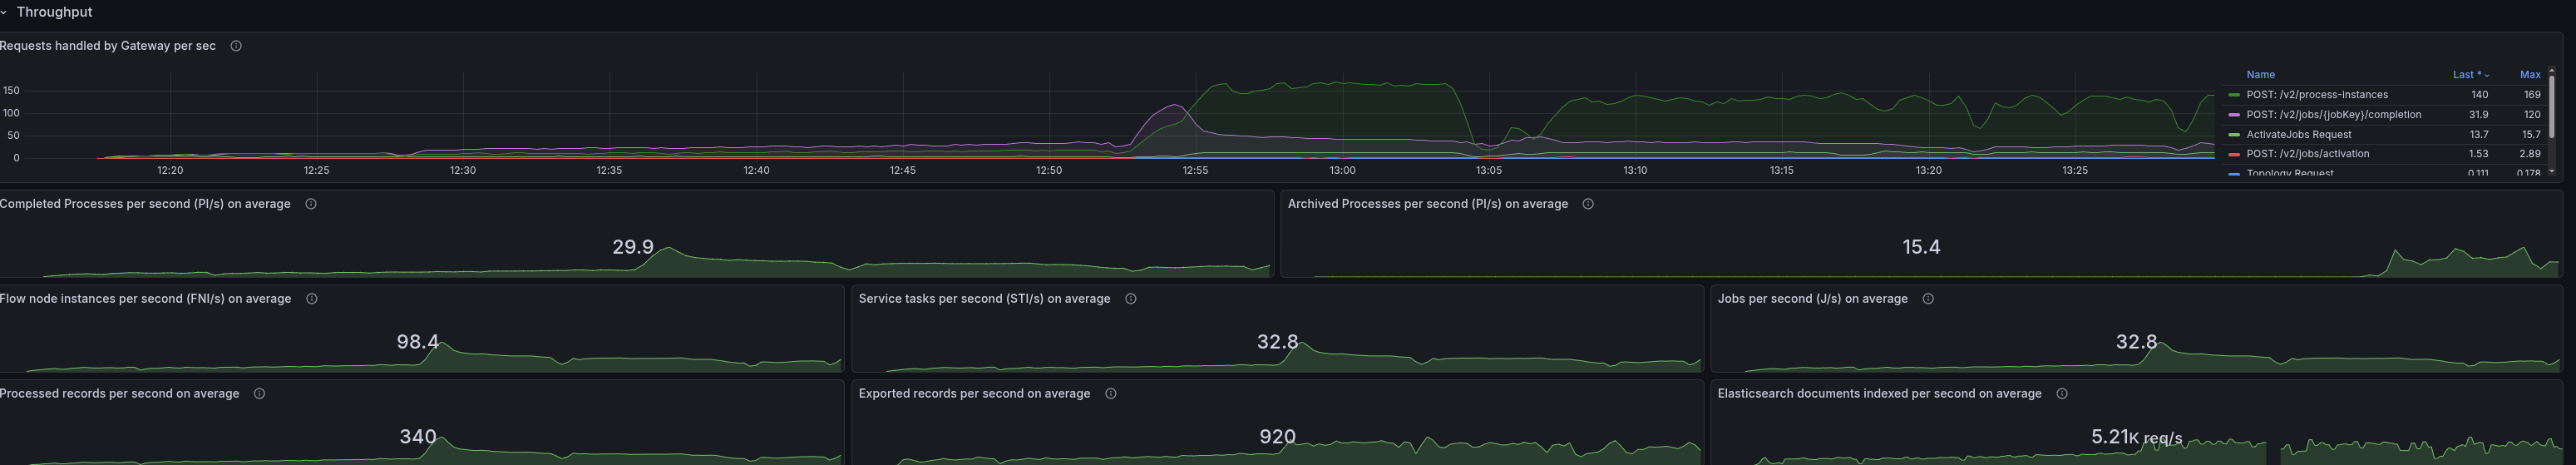This screenshot has height=465, width=2576.
Task: Click the Service tasks per second info icon
Action: (x=1131, y=299)
